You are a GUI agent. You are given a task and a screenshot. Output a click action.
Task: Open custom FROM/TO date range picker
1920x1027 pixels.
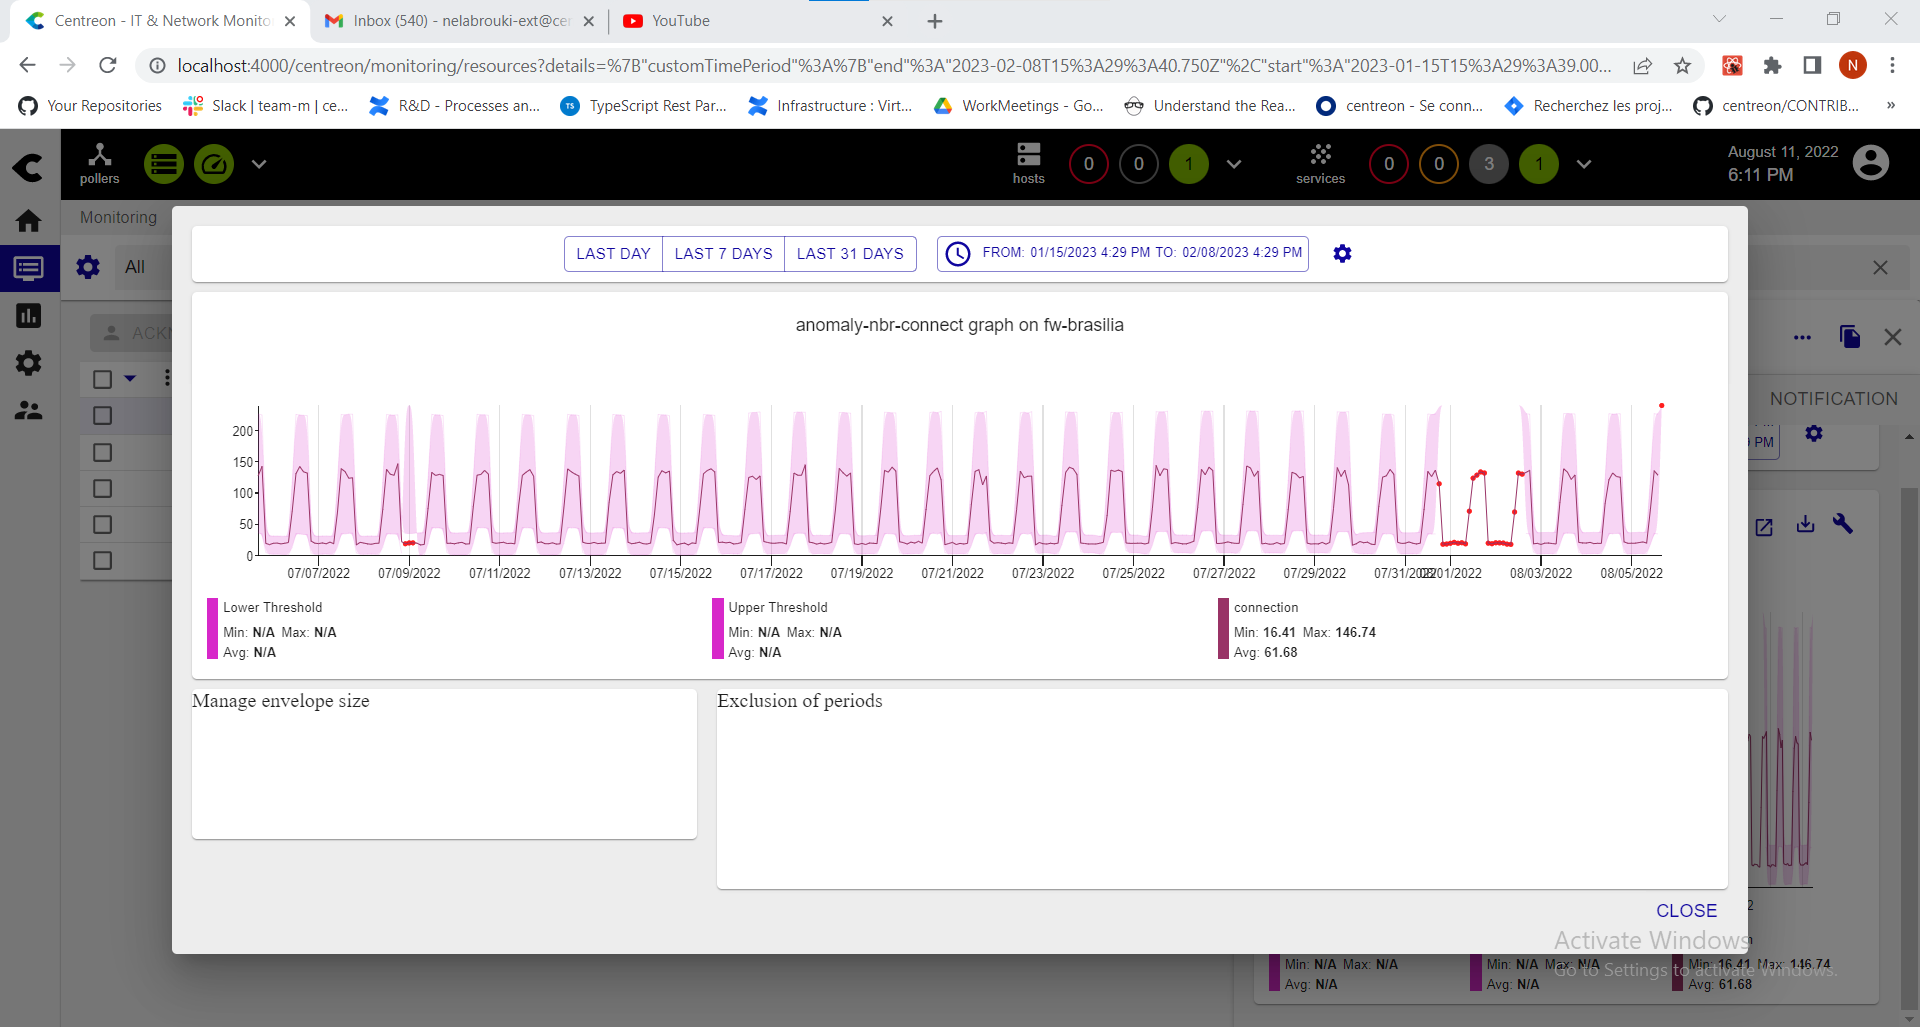[1122, 254]
